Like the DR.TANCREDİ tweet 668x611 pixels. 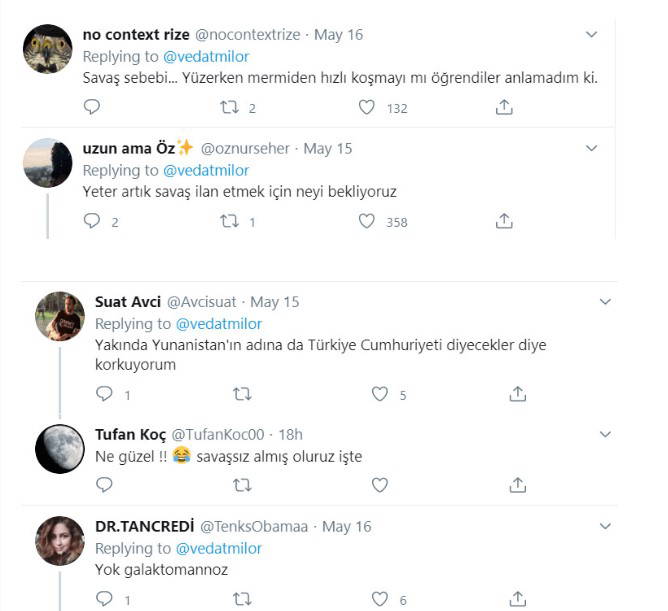380,599
